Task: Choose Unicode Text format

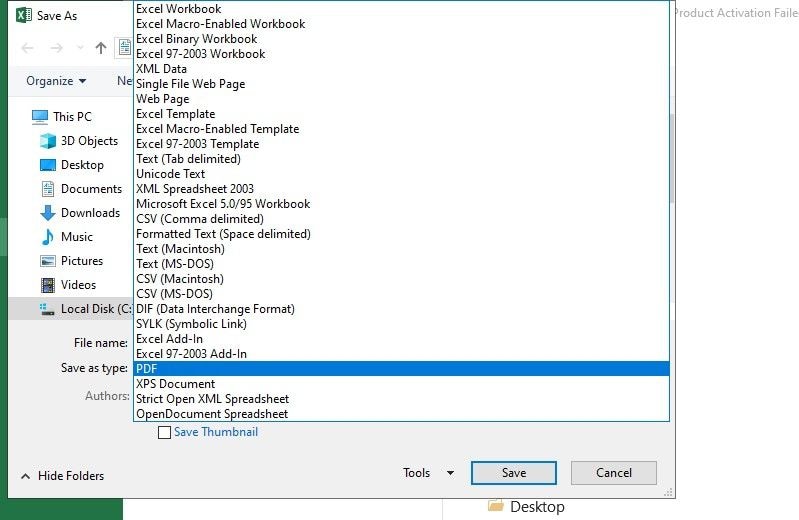Action: (401, 174)
